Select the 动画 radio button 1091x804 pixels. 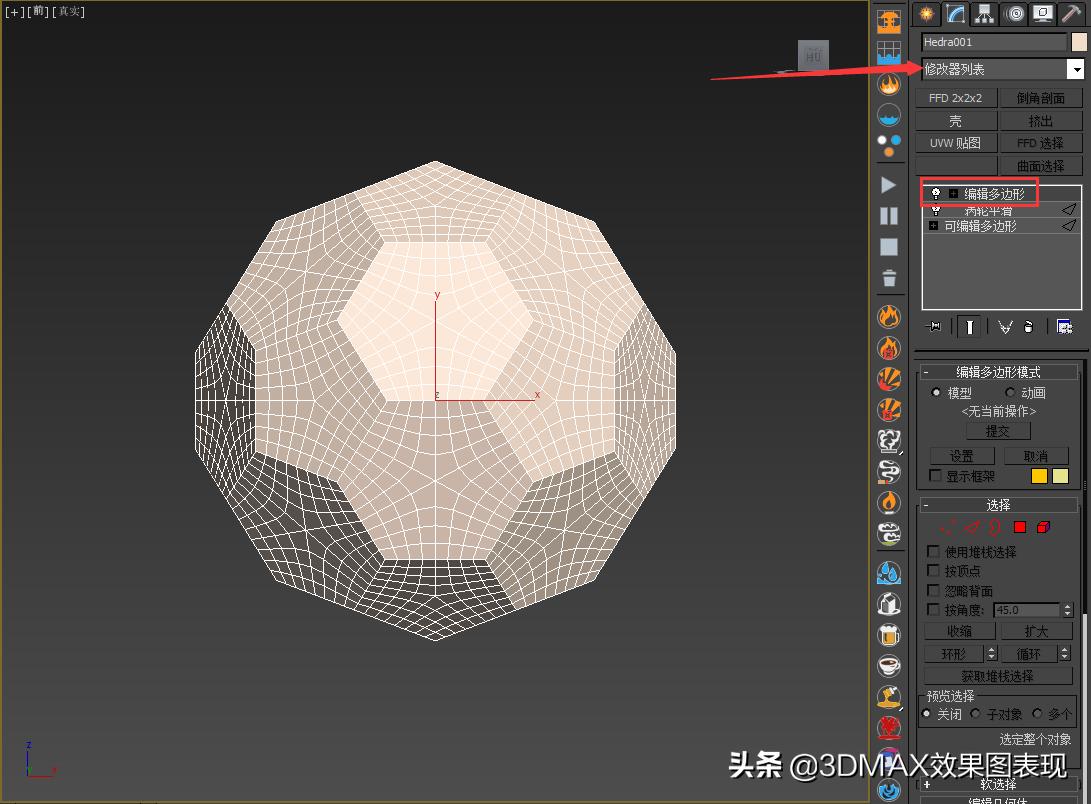[x=1010, y=392]
